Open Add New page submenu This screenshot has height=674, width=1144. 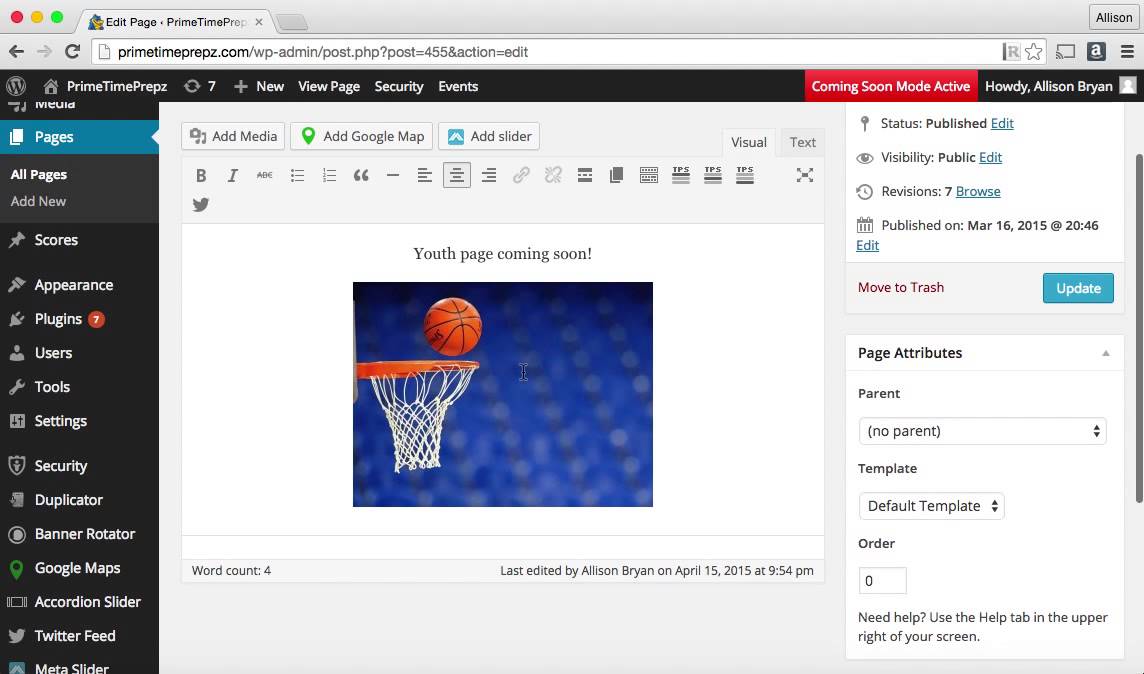point(38,201)
